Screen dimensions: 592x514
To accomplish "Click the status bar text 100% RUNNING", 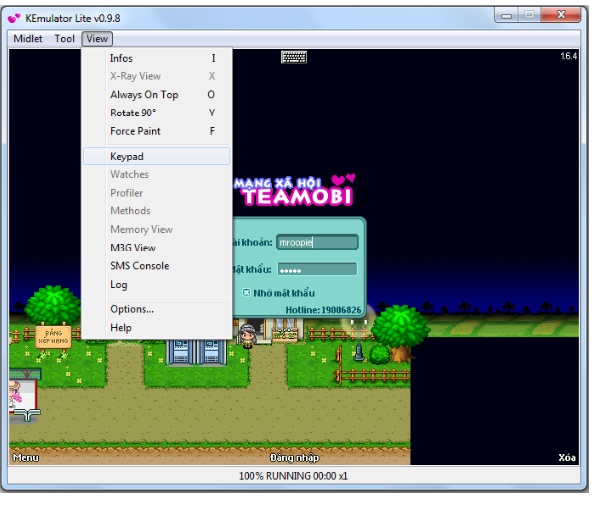I will (x=293, y=476).
